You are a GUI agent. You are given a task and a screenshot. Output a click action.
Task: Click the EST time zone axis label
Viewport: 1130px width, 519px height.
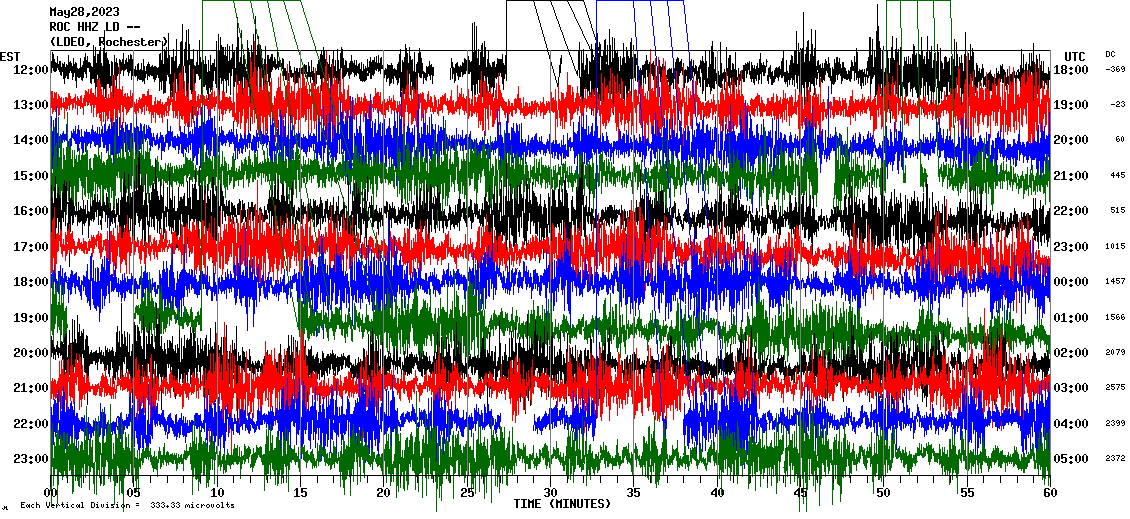tap(10, 56)
